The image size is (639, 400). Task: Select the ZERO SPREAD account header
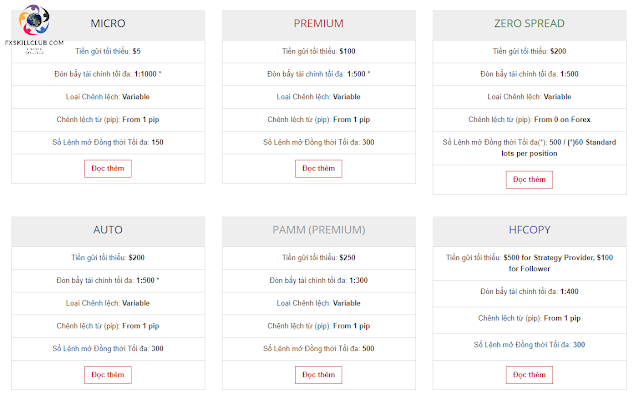coord(529,24)
